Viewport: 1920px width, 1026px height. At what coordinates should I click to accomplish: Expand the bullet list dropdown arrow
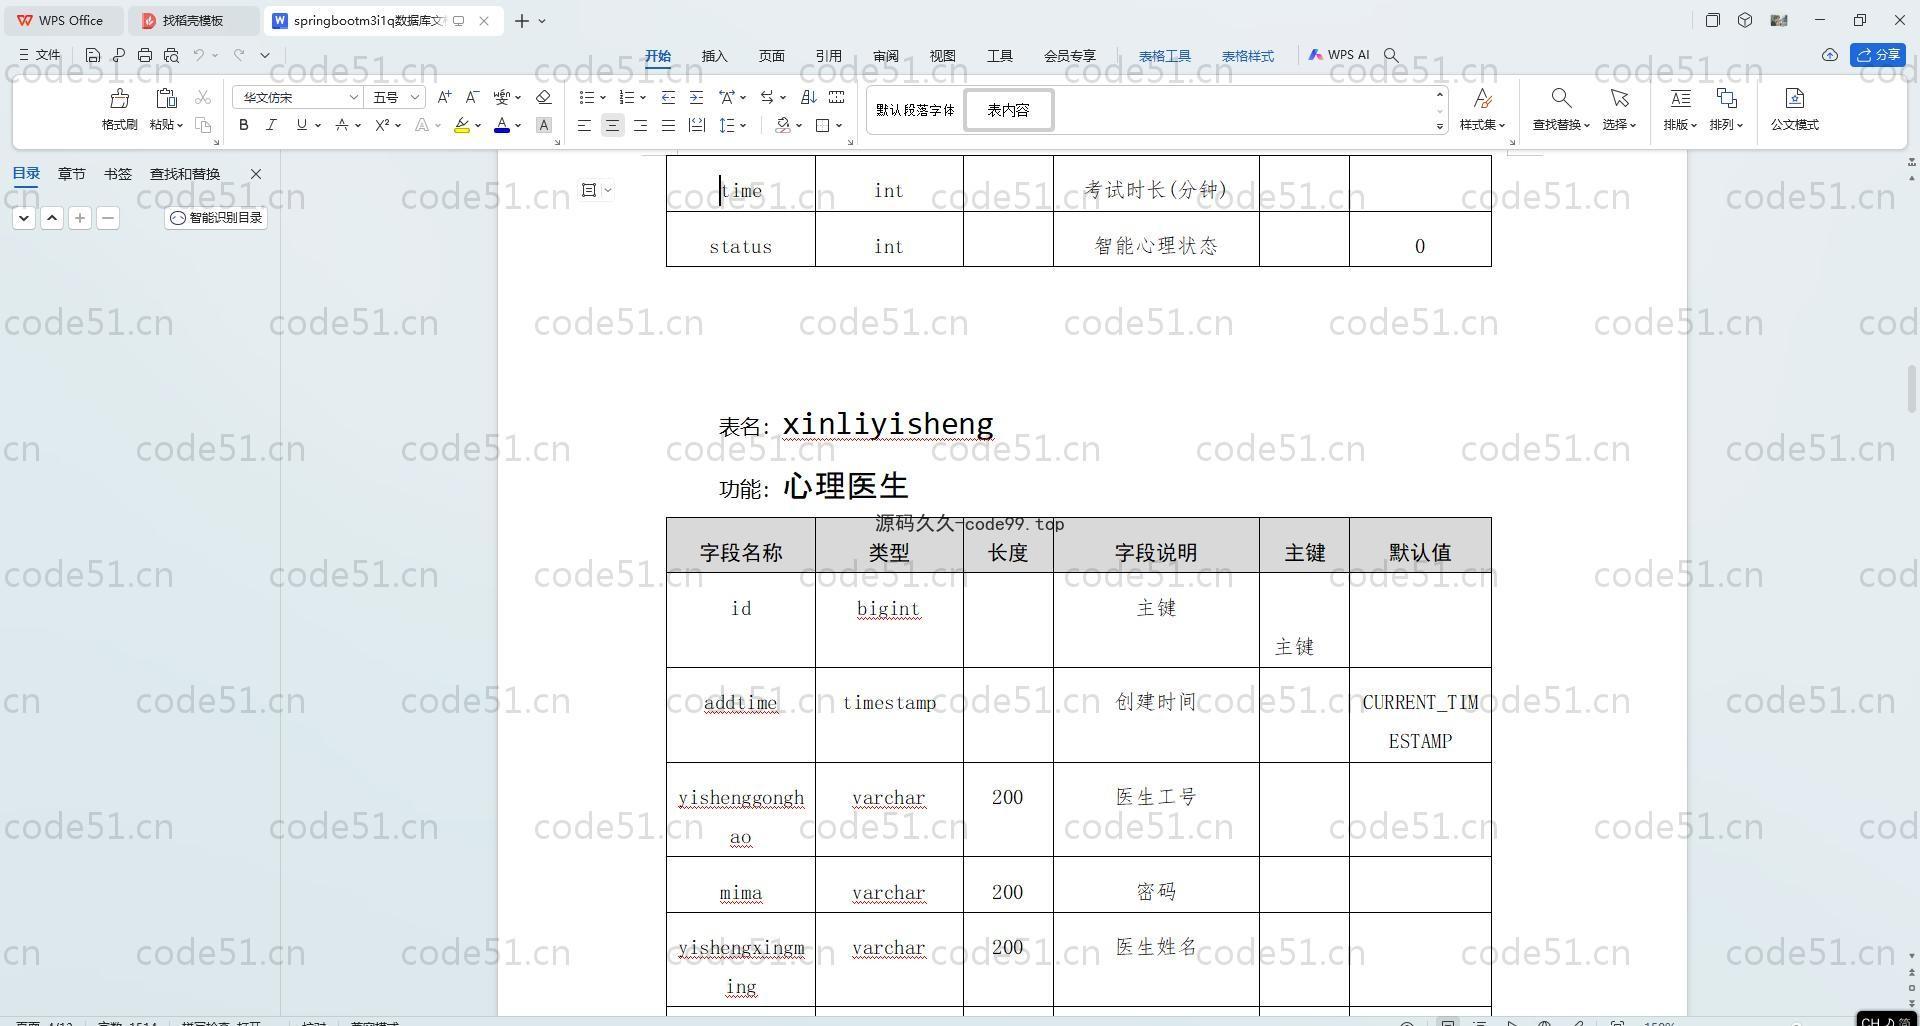603,98
